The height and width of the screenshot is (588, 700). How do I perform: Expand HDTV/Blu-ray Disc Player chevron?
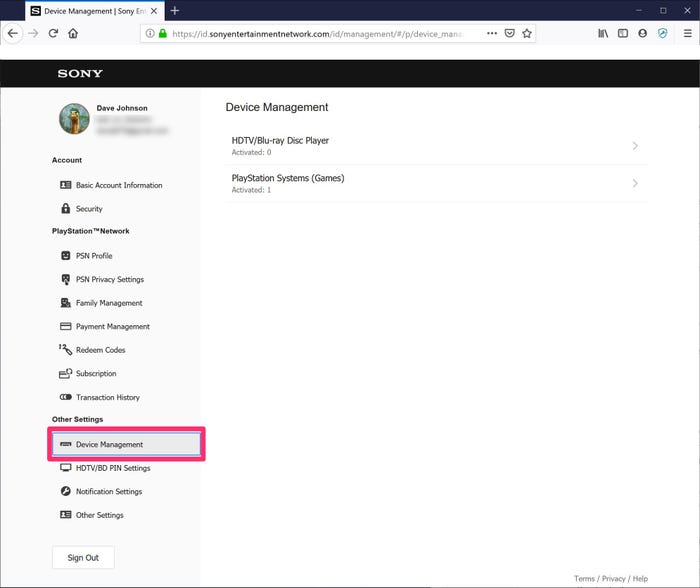coord(635,146)
